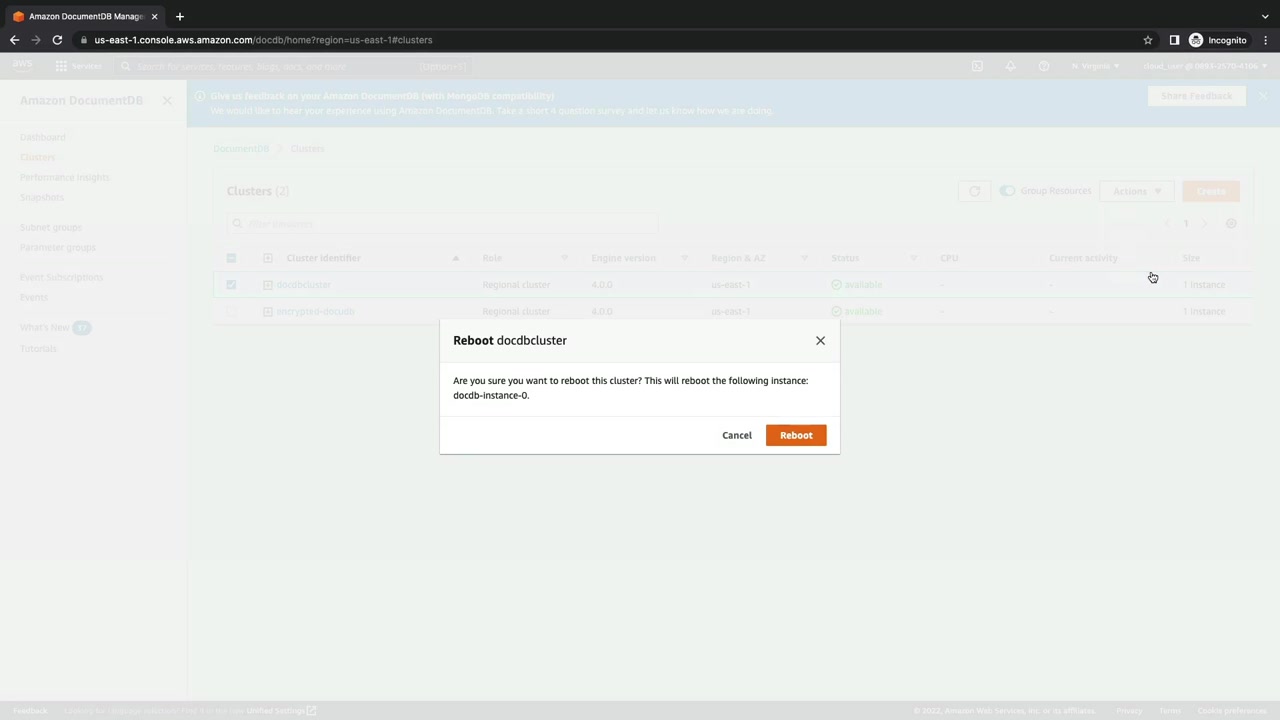Confirm with the orange Reboot button
Image resolution: width=1280 pixels, height=720 pixels.
[x=796, y=435]
